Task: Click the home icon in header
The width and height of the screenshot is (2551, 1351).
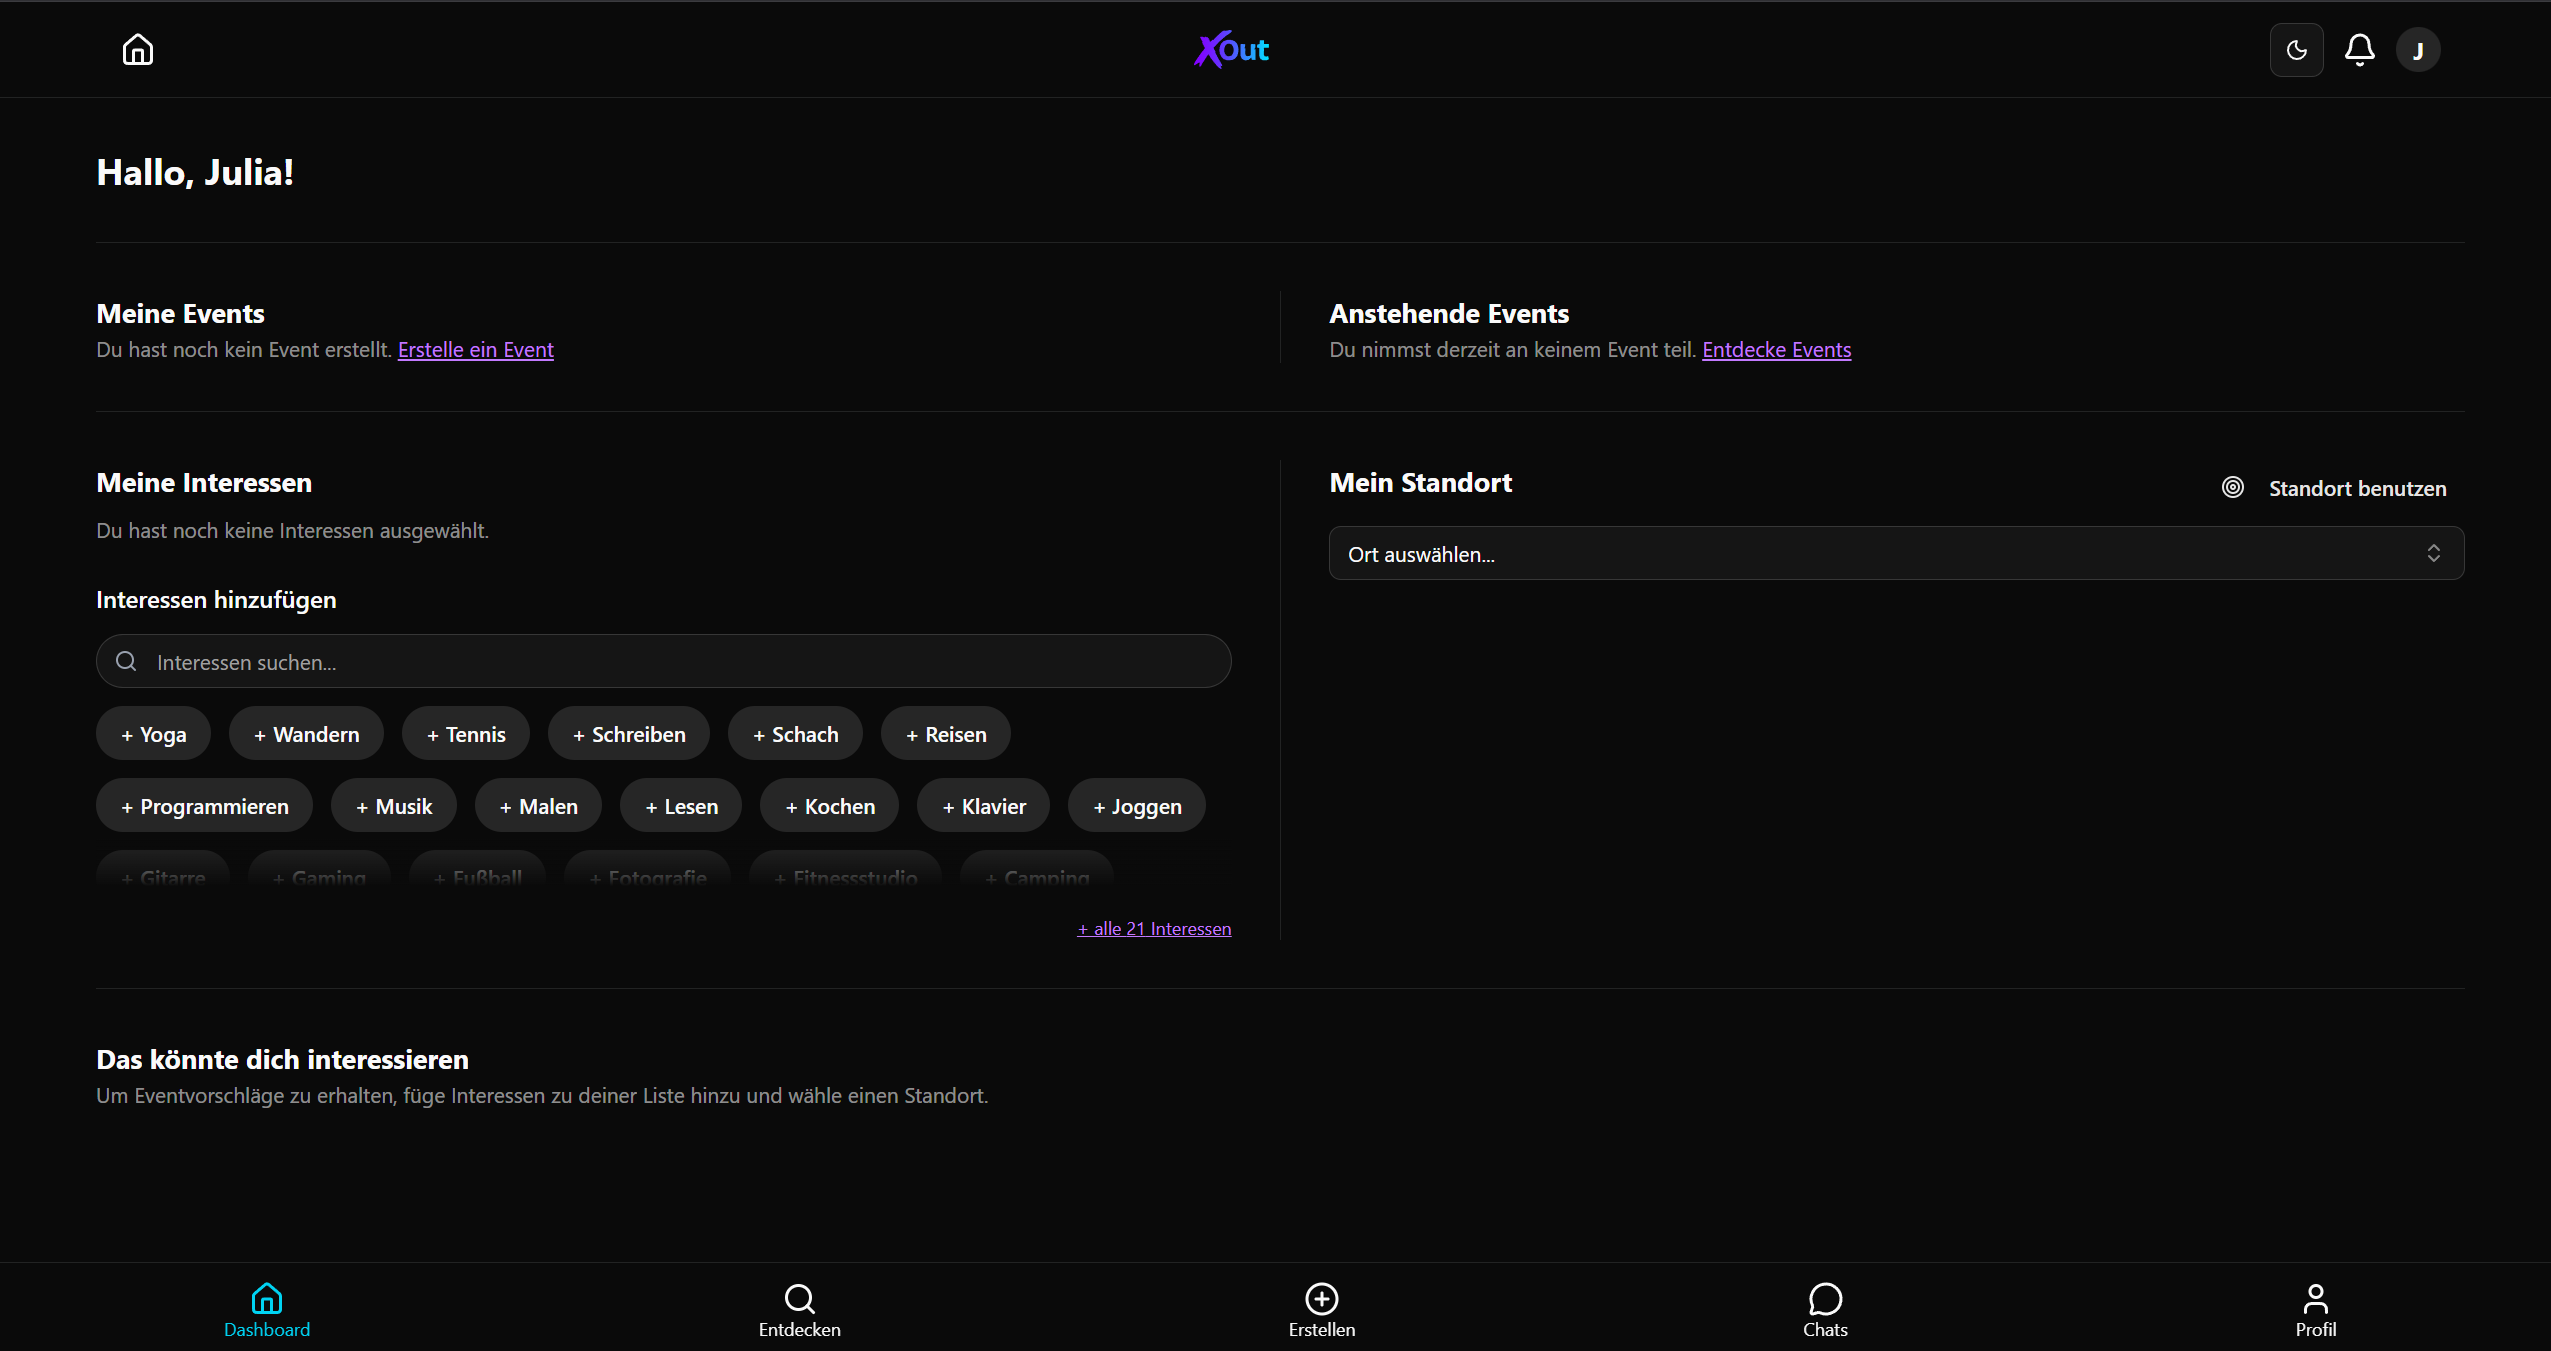Action: point(138,50)
